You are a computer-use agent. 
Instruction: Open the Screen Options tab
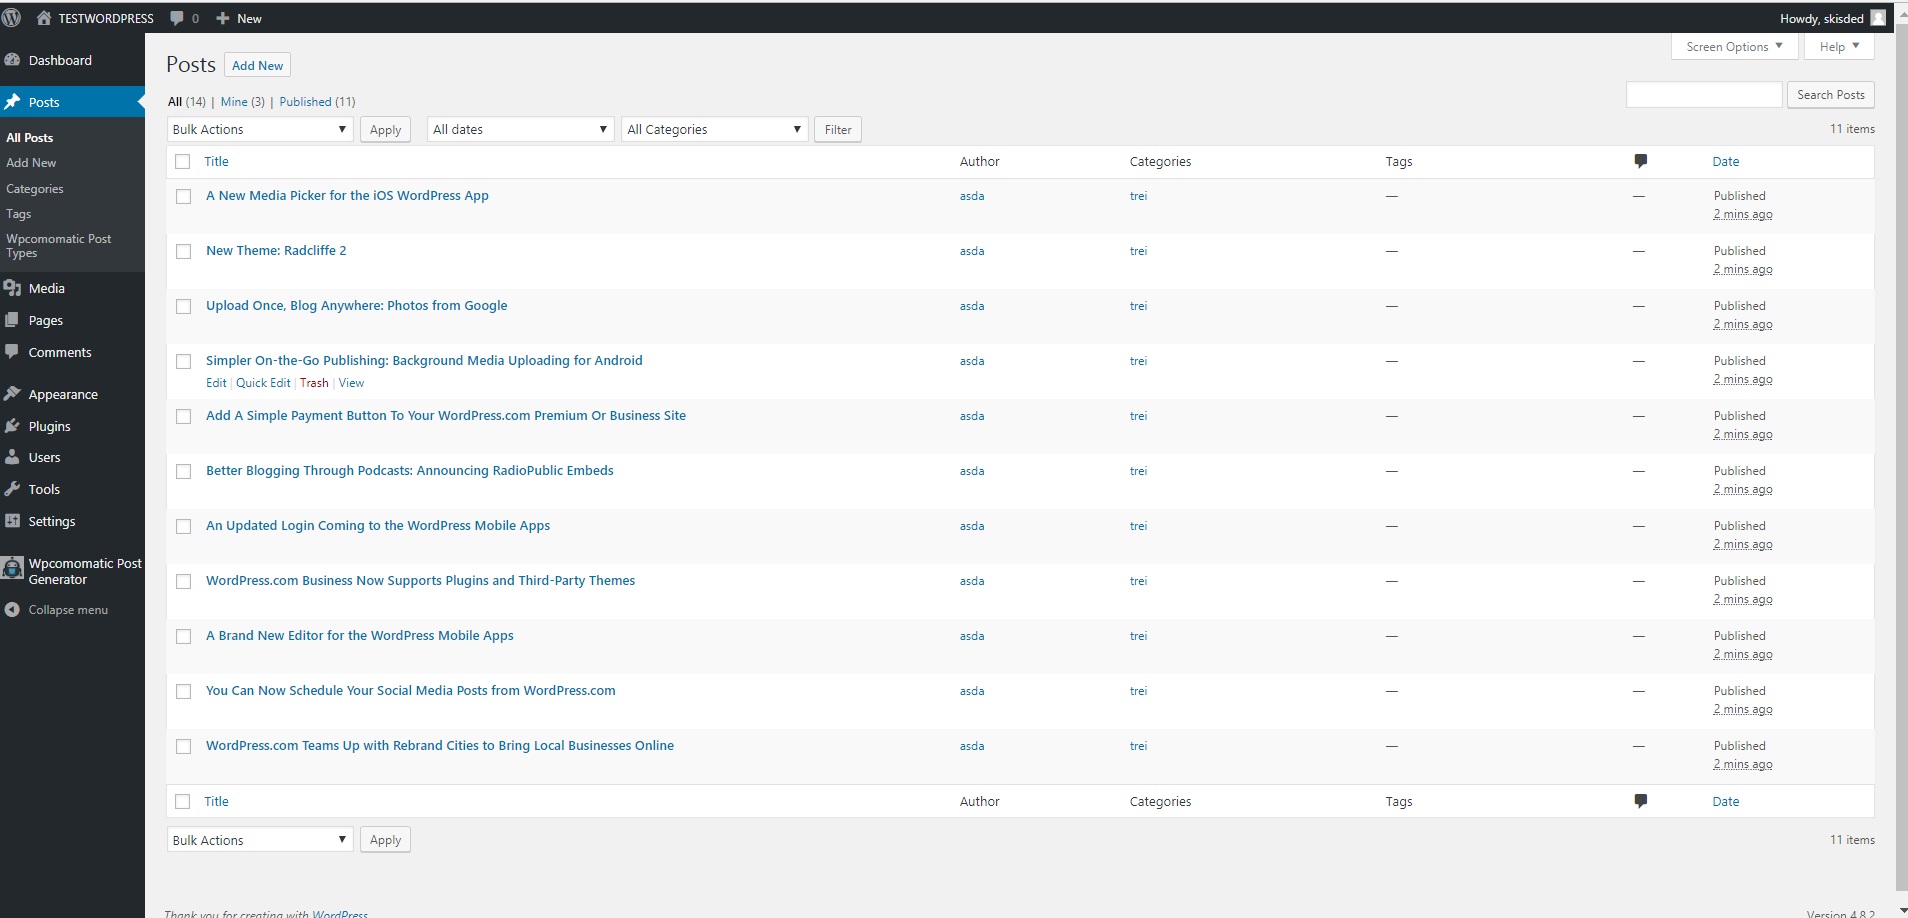point(1734,47)
